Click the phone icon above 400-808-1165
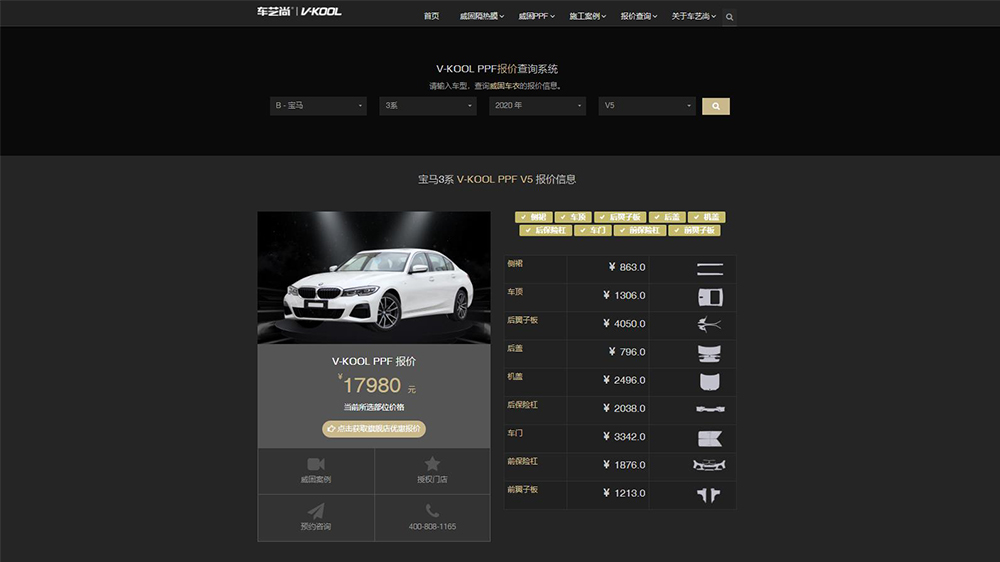 [432, 511]
